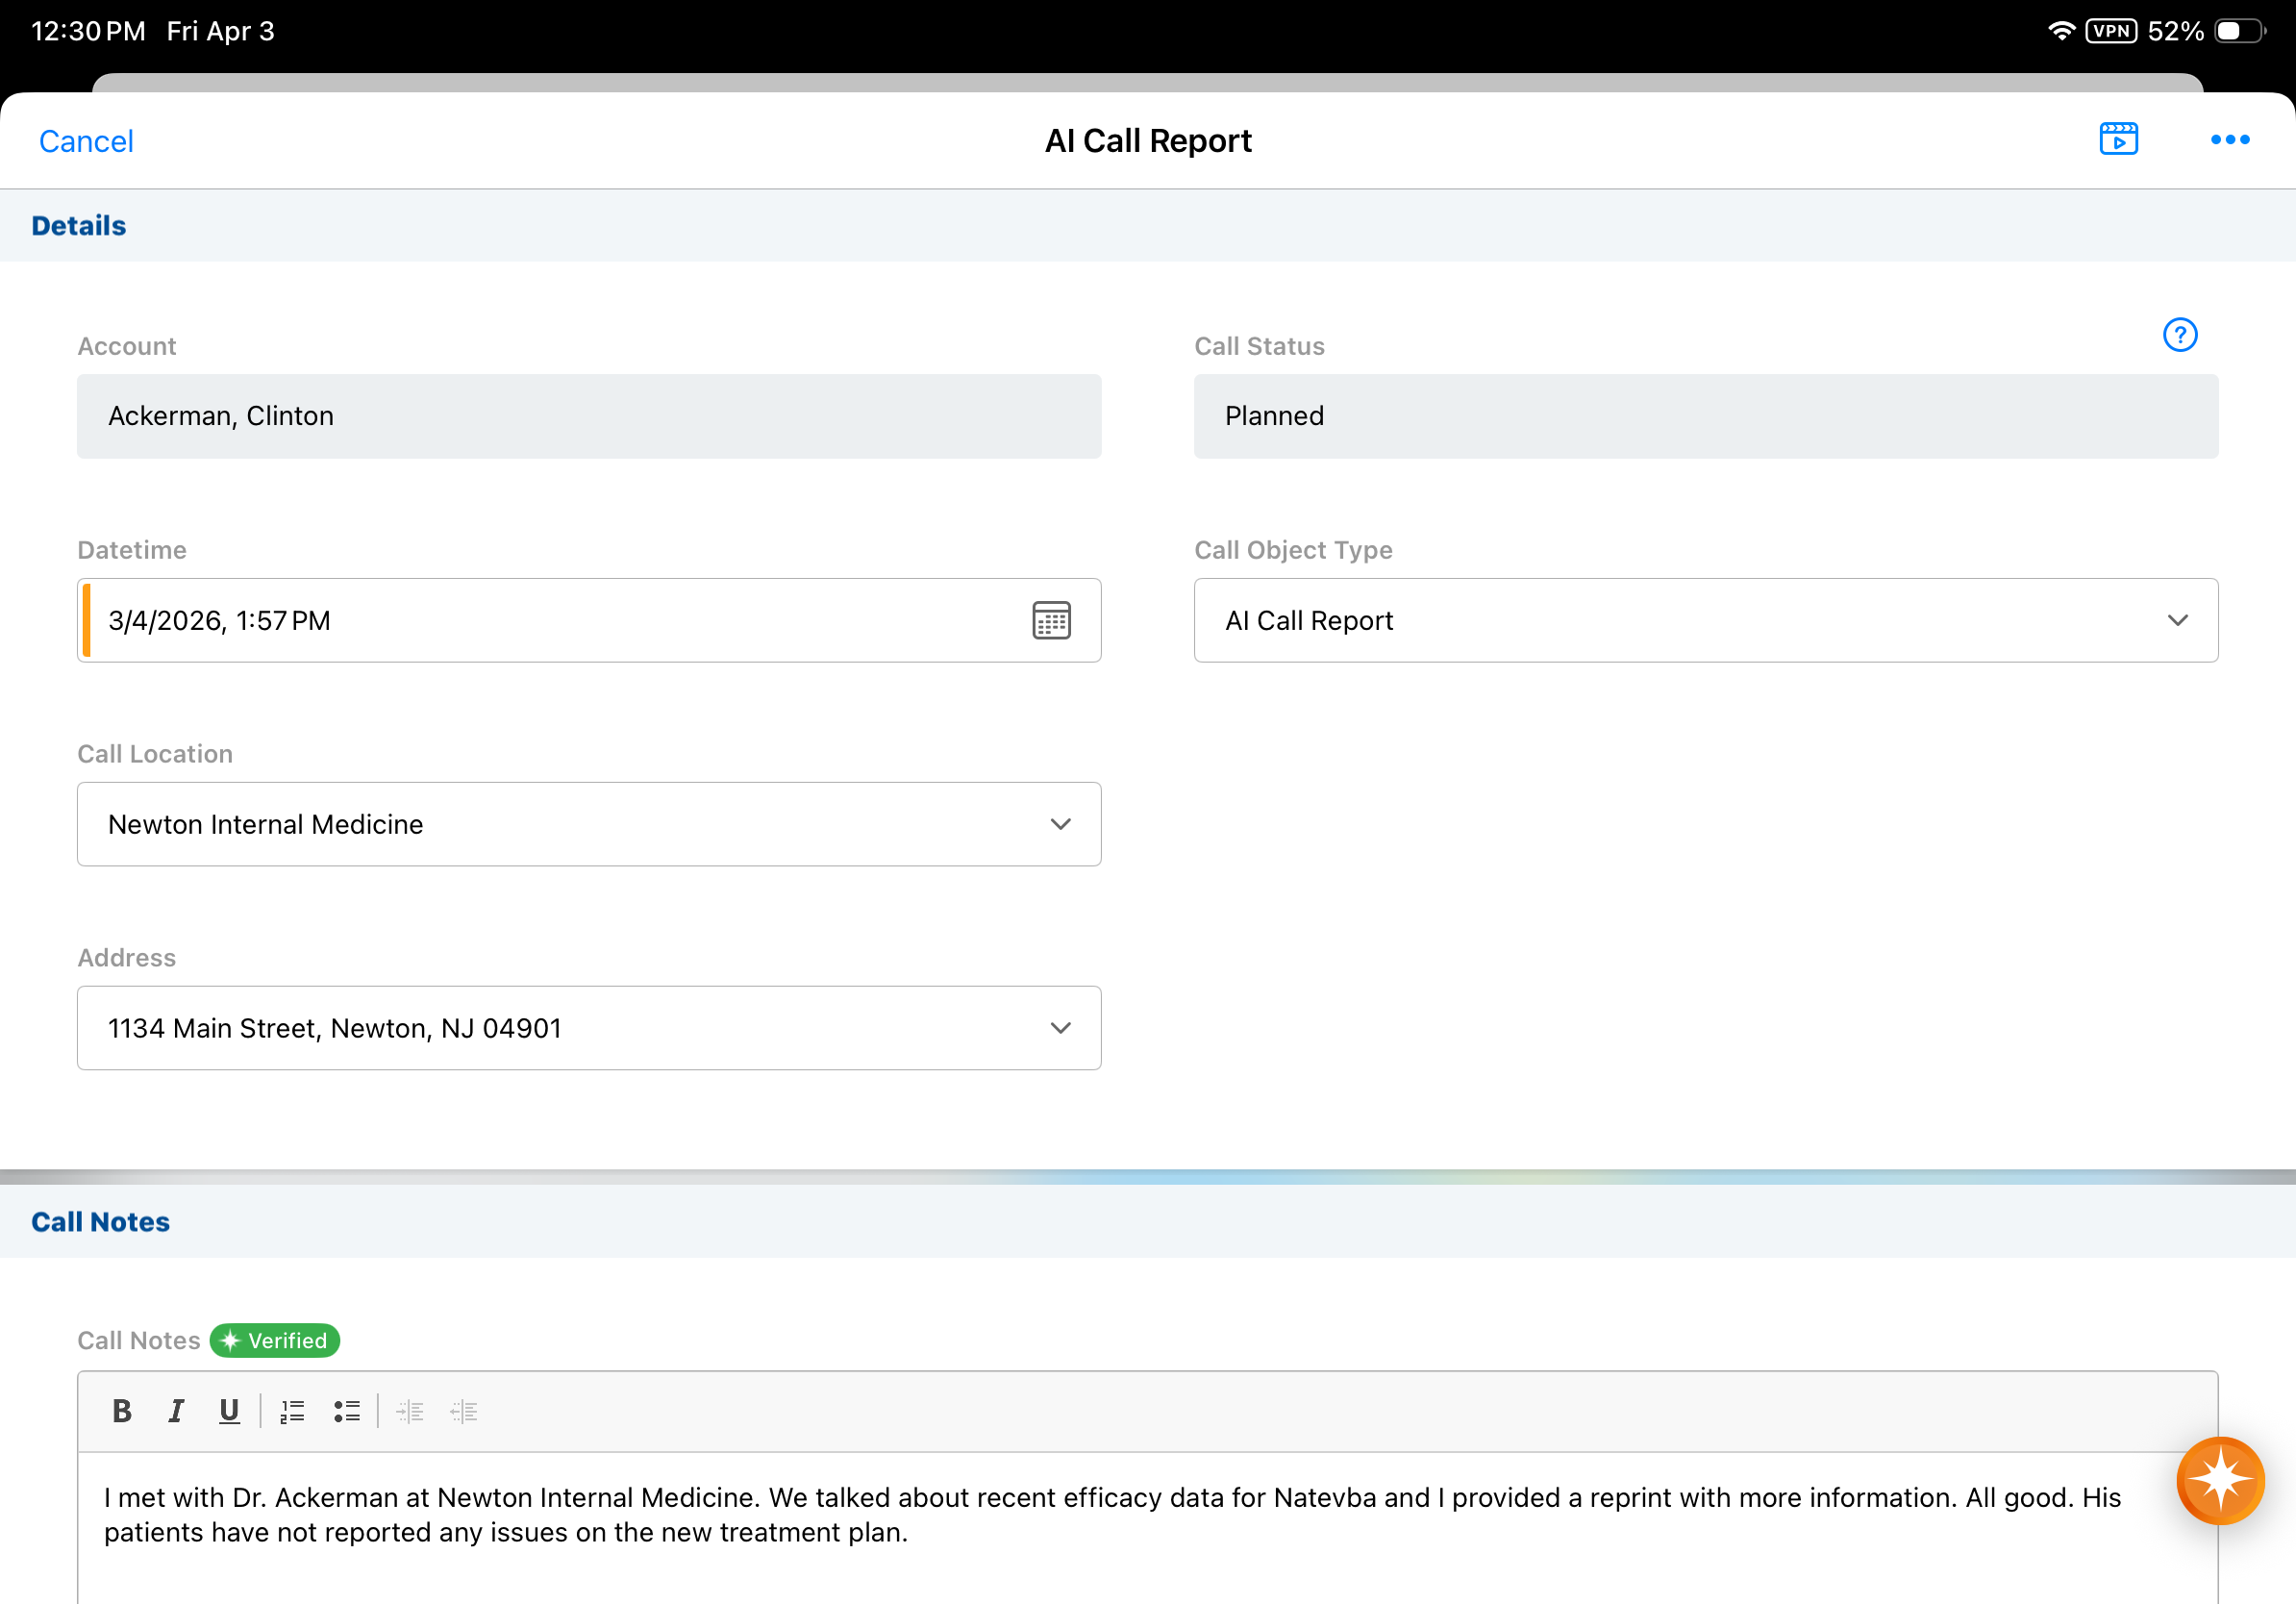
Task: Insert a bulleted list in notes
Action: click(346, 1411)
